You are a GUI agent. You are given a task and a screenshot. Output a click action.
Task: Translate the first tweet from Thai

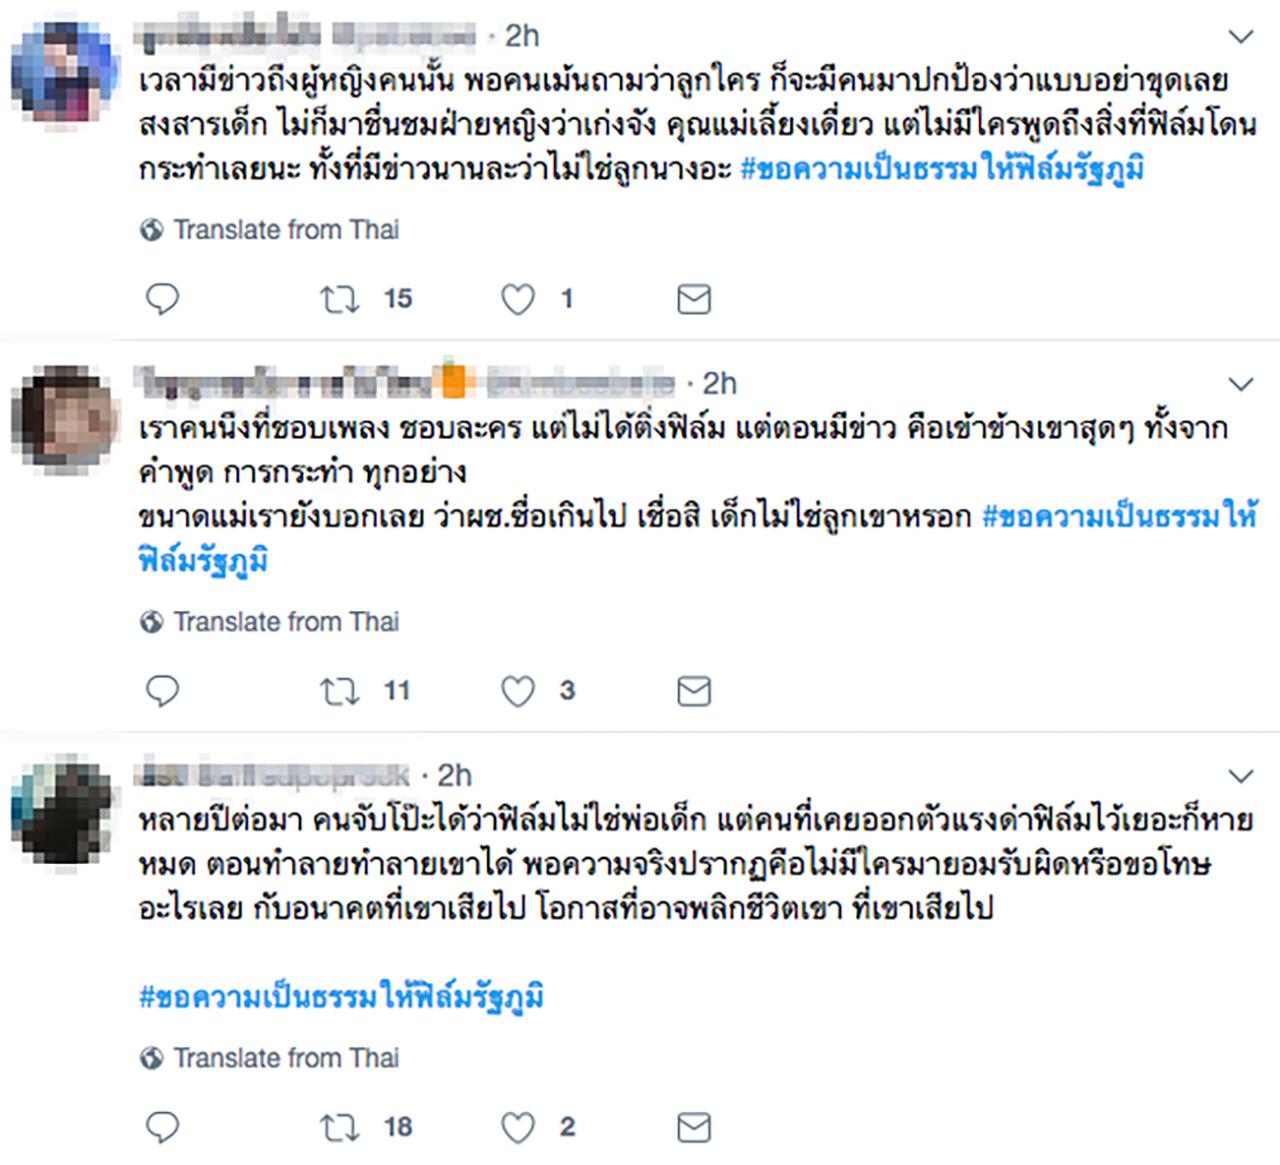(x=286, y=230)
